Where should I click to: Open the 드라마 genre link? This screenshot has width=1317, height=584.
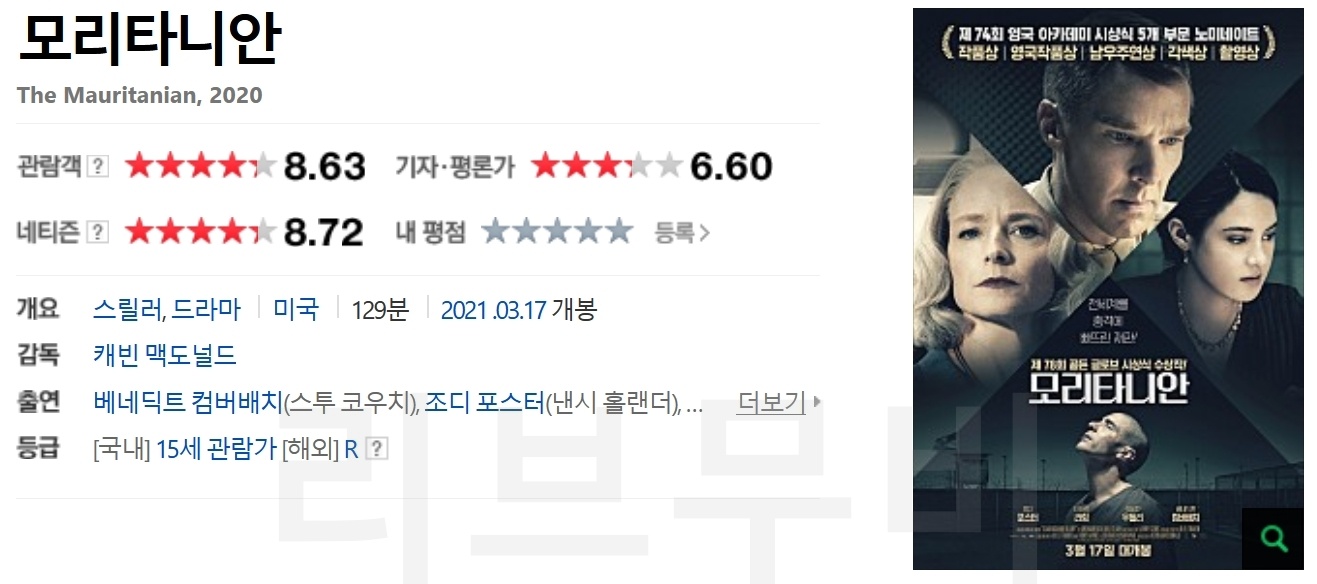point(207,309)
